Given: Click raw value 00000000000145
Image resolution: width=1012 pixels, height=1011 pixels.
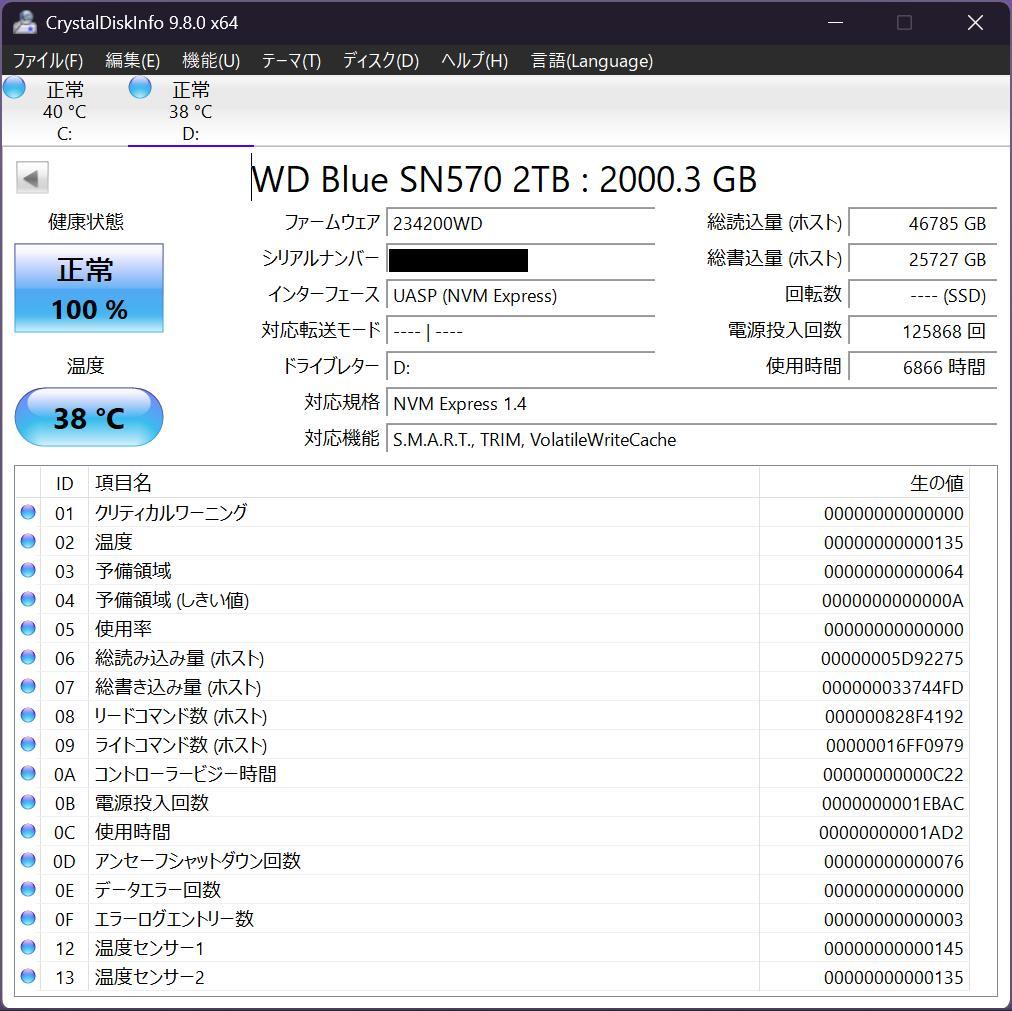Looking at the screenshot, I should [x=894, y=948].
